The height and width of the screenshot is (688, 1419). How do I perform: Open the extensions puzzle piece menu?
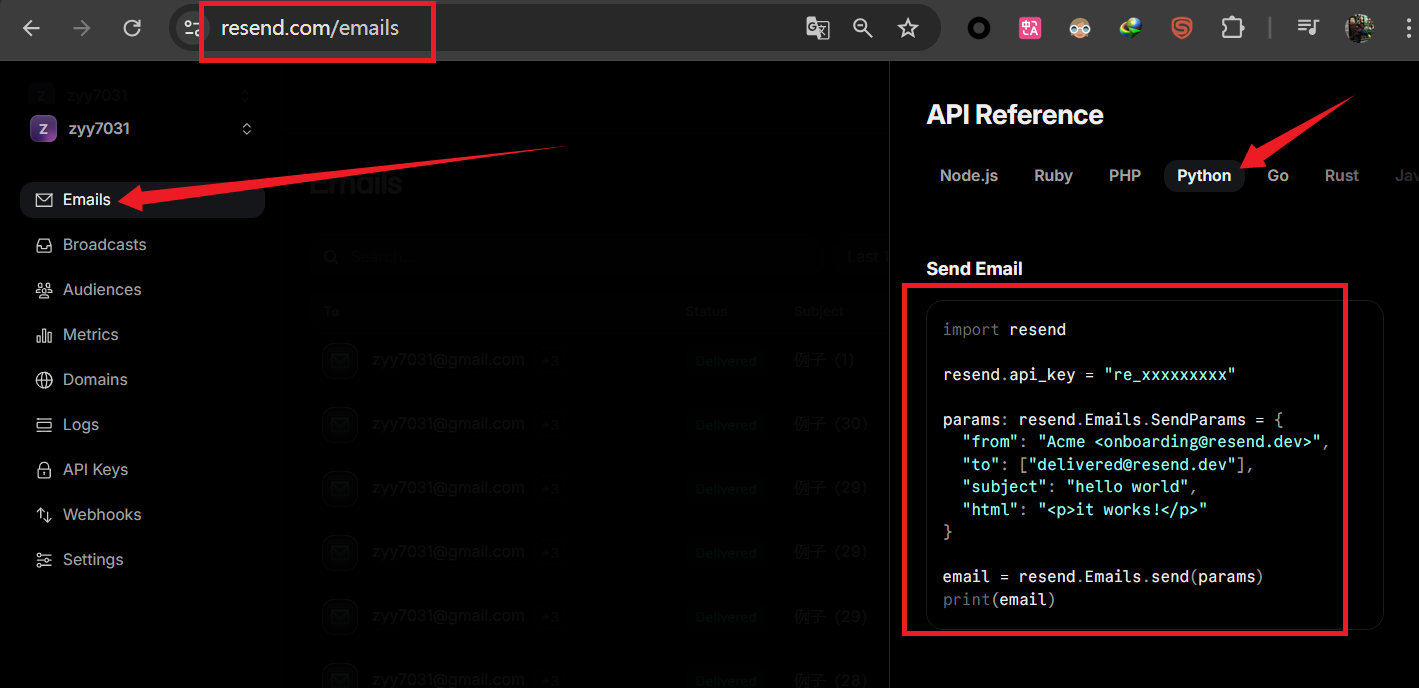[x=1232, y=28]
